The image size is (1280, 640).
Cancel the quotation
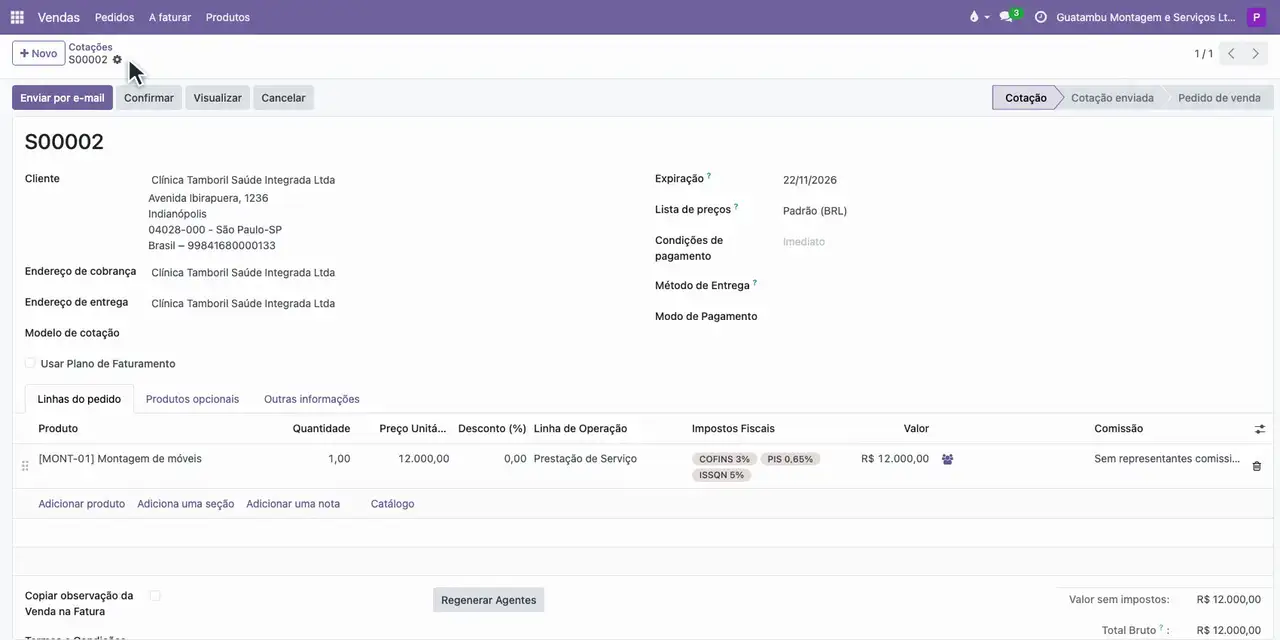(283, 98)
